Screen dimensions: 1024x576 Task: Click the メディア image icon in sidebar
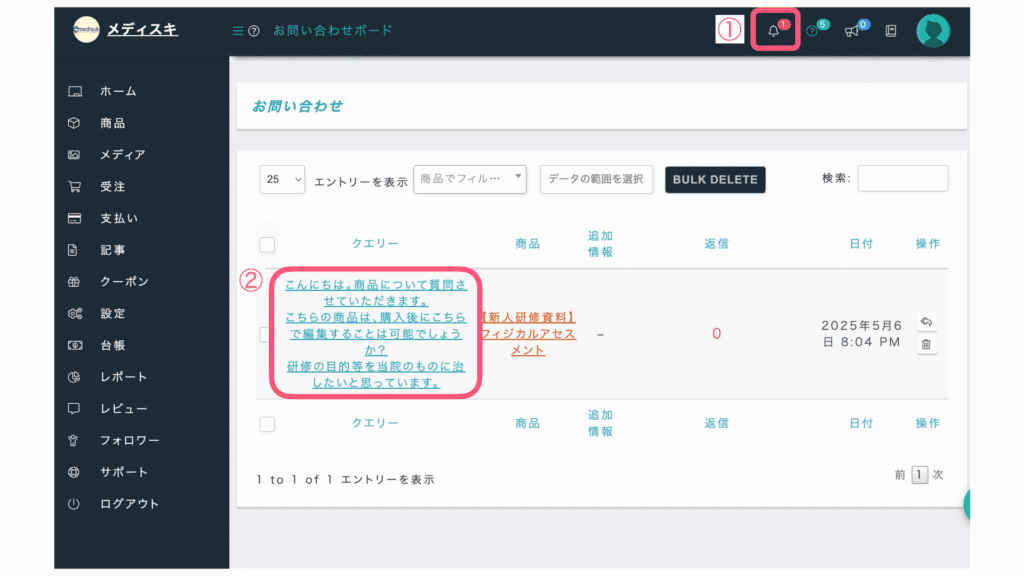[74, 155]
